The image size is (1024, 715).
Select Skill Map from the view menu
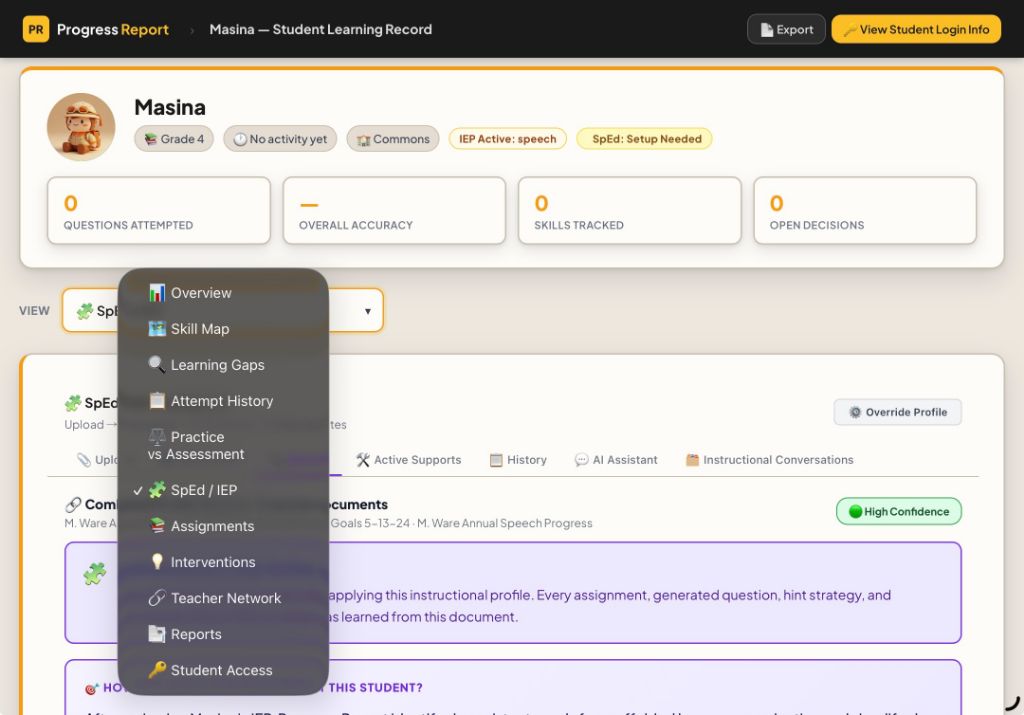[x=223, y=329]
